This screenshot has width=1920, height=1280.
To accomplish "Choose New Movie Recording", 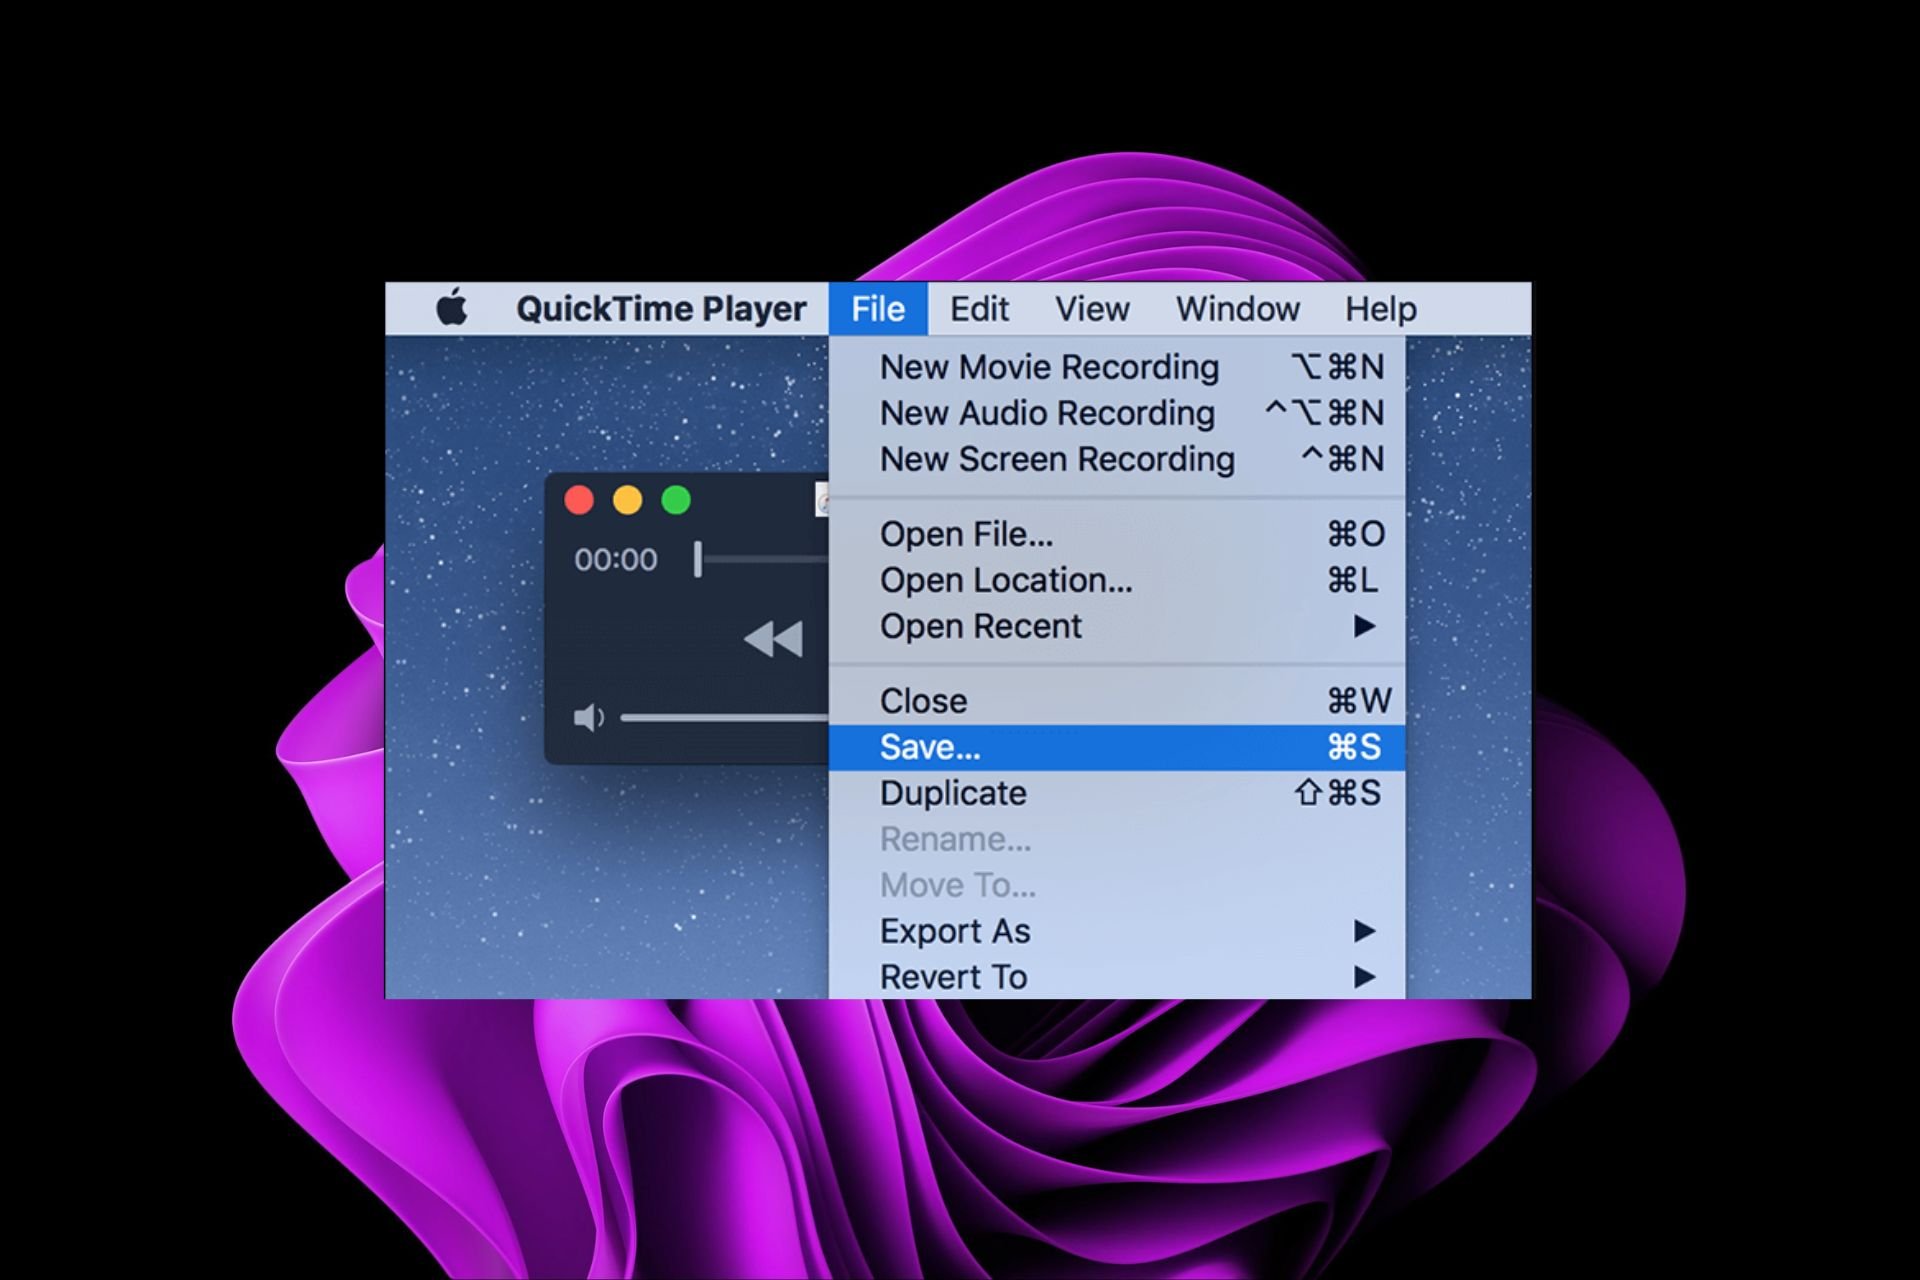I will click(1117, 367).
